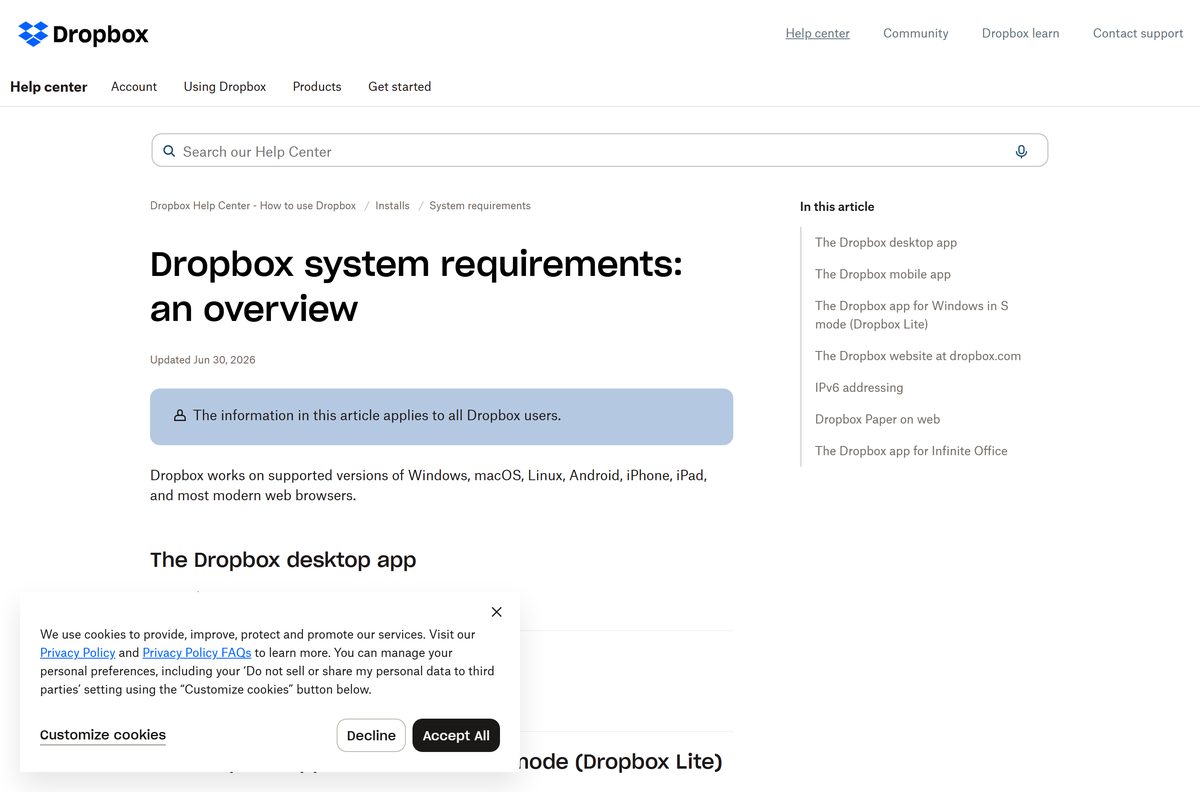Click Customize cookies
1200x792 pixels.
click(103, 735)
